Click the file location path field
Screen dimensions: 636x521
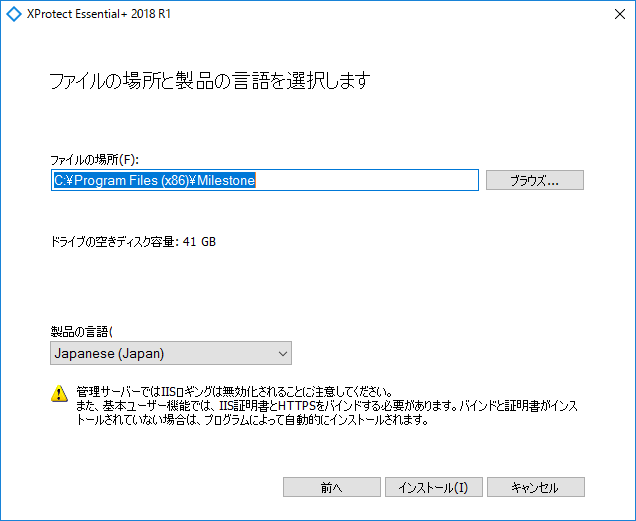[265, 180]
